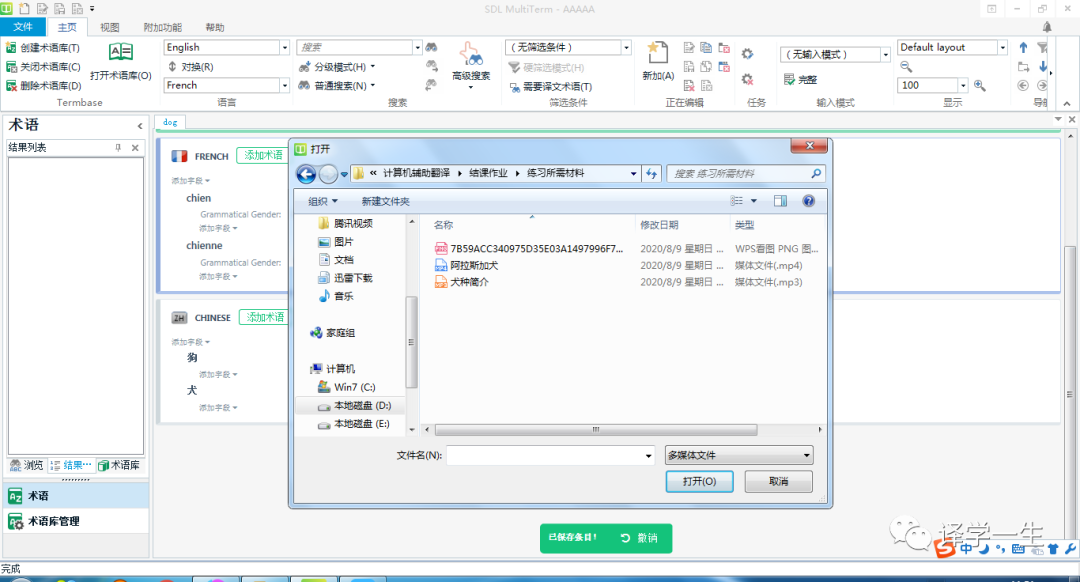The image size is (1080, 582).
Task: Open the 100 zoom level dropdown
Action: click(963, 85)
